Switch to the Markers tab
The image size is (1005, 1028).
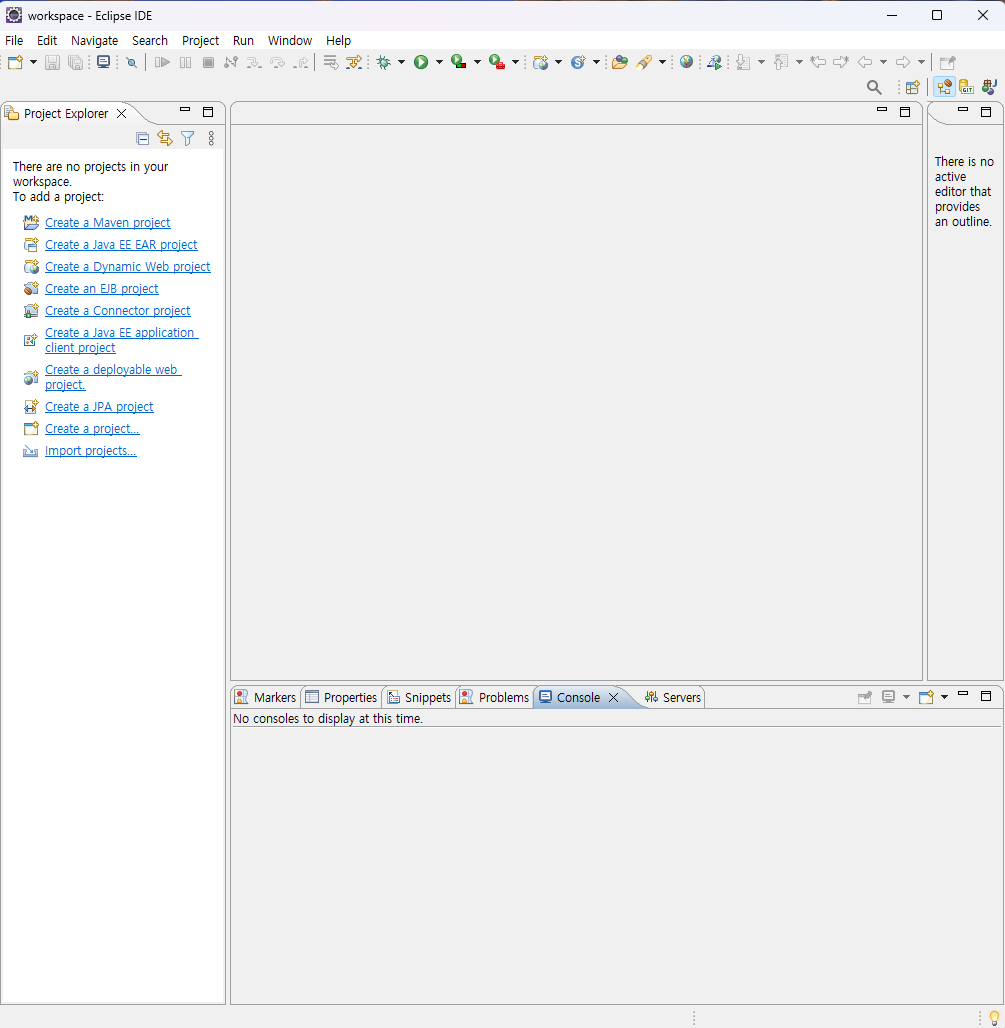pyautogui.click(x=266, y=698)
